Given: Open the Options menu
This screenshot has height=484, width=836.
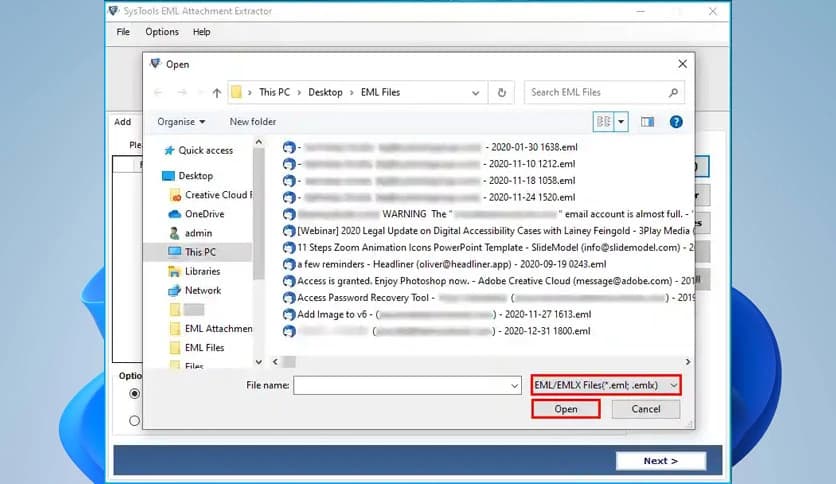Looking at the screenshot, I should (162, 32).
